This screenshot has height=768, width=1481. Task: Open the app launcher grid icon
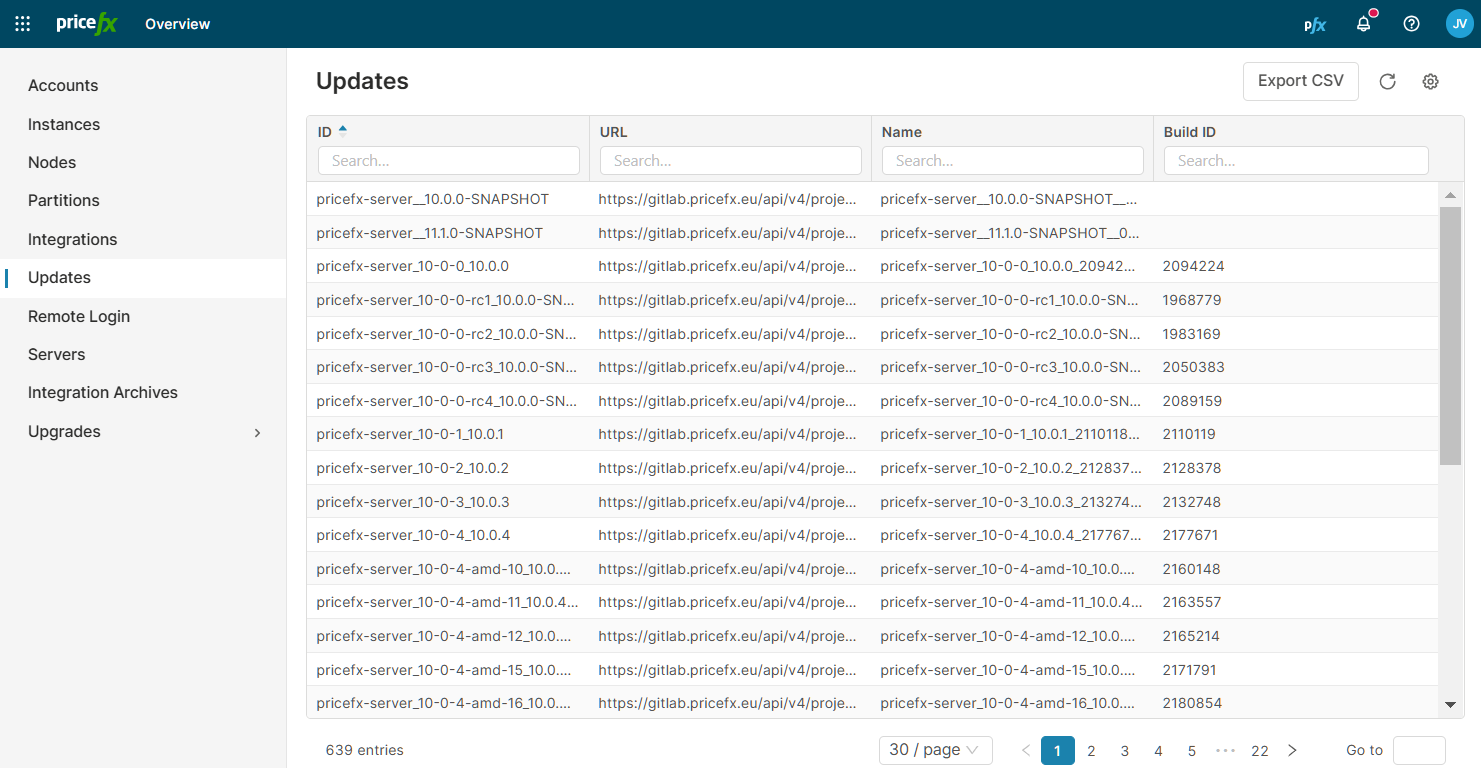pyautogui.click(x=22, y=24)
